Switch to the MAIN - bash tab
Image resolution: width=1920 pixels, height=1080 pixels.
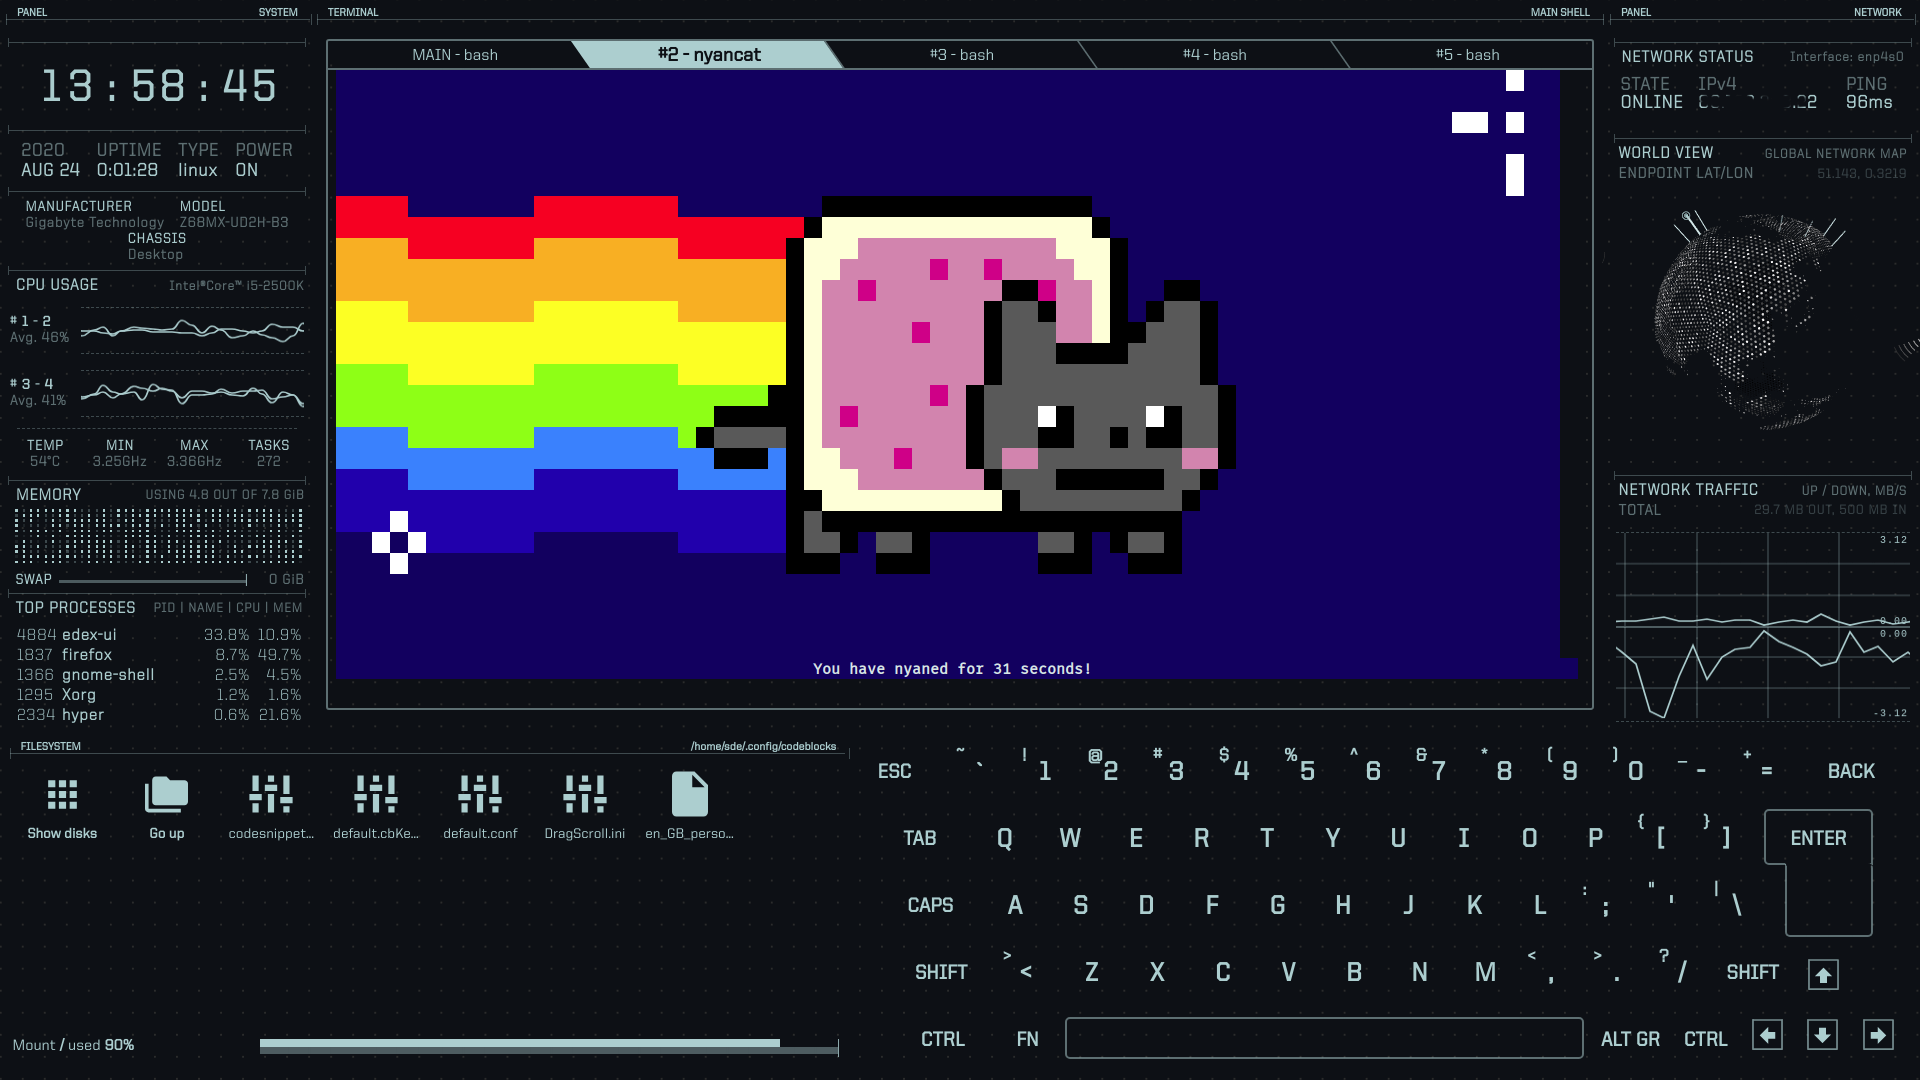(x=455, y=55)
